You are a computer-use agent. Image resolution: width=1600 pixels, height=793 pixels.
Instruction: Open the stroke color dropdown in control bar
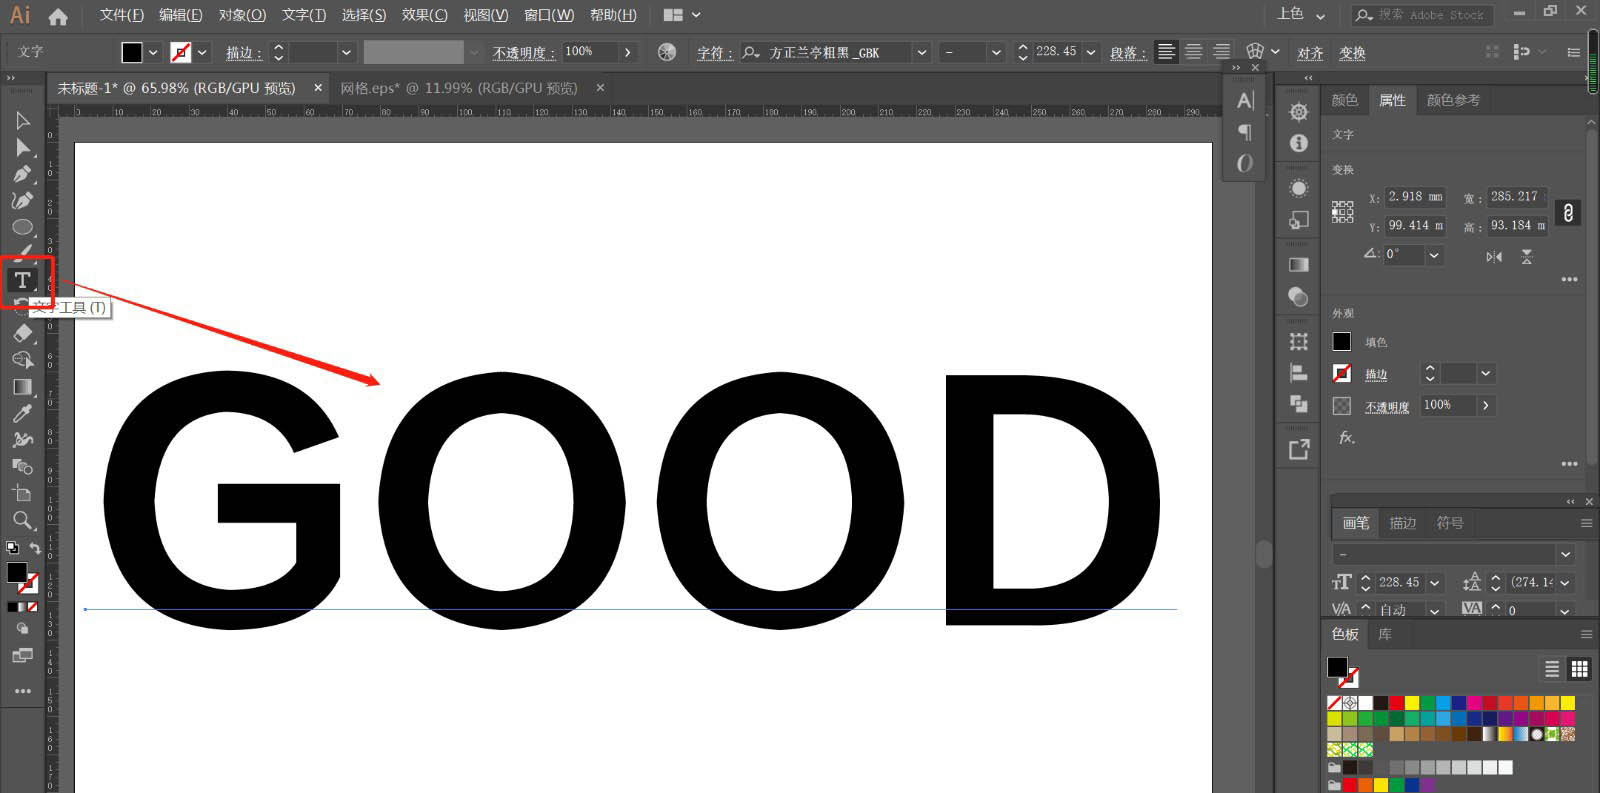pos(202,52)
